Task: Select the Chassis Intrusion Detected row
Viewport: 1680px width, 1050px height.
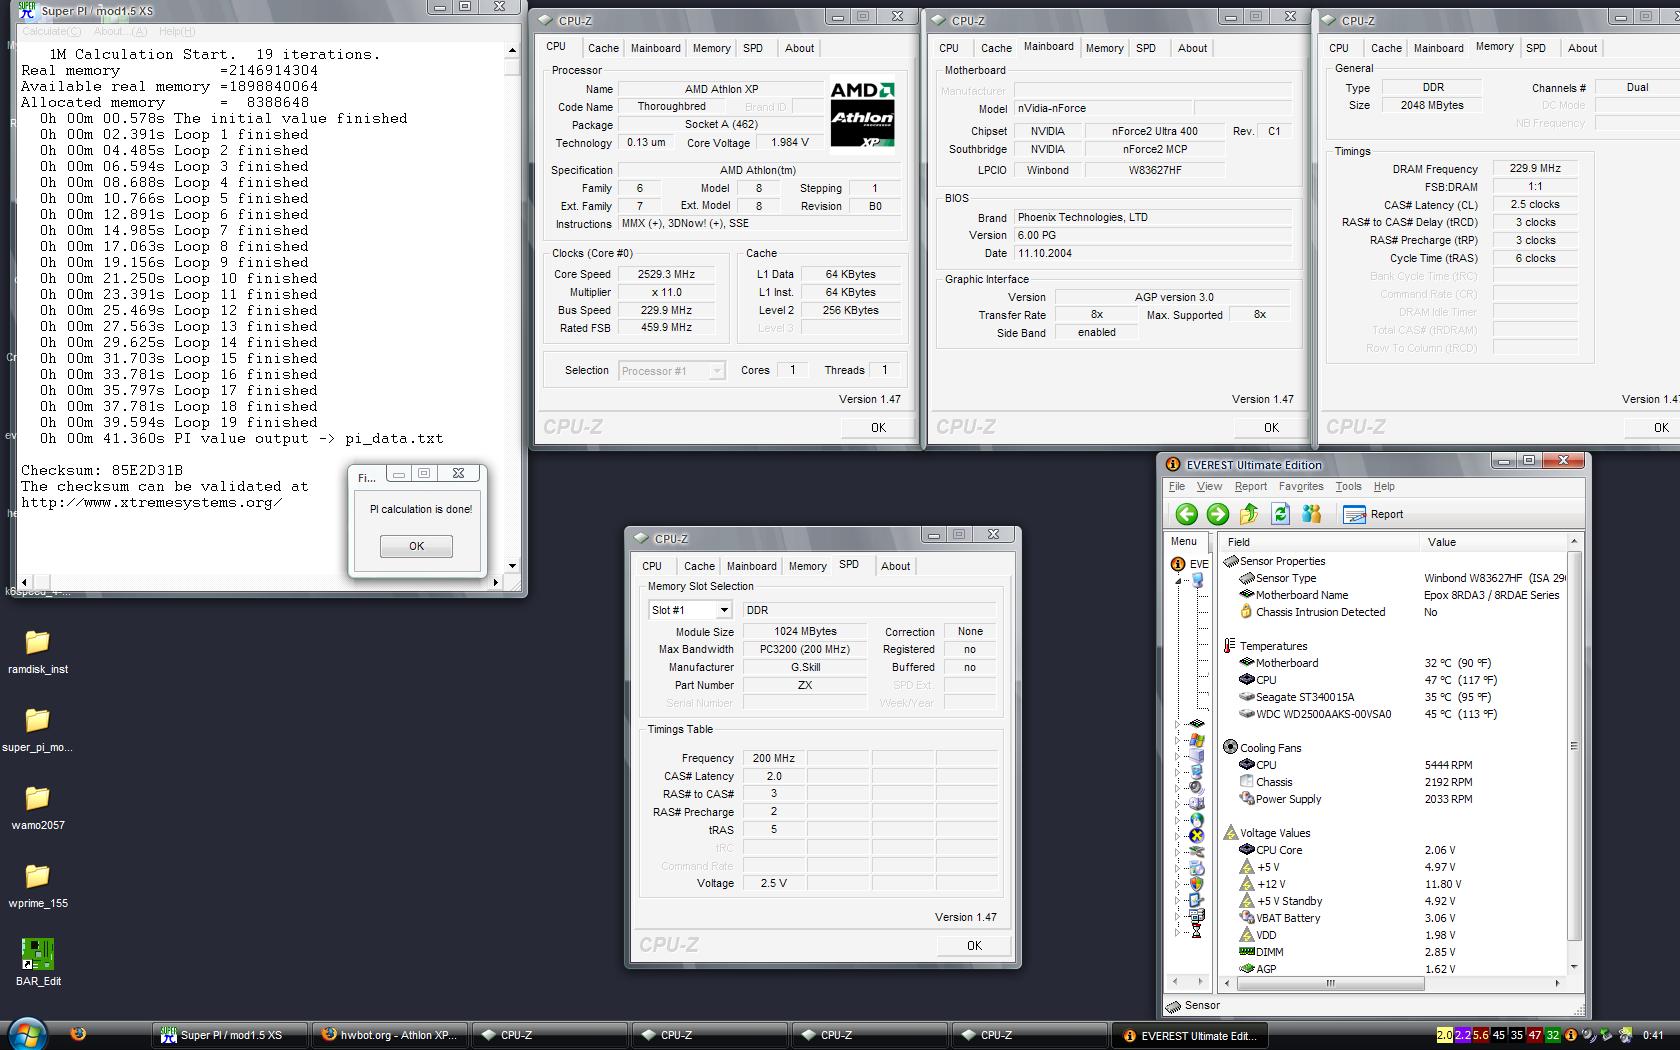Action: click(x=1395, y=612)
